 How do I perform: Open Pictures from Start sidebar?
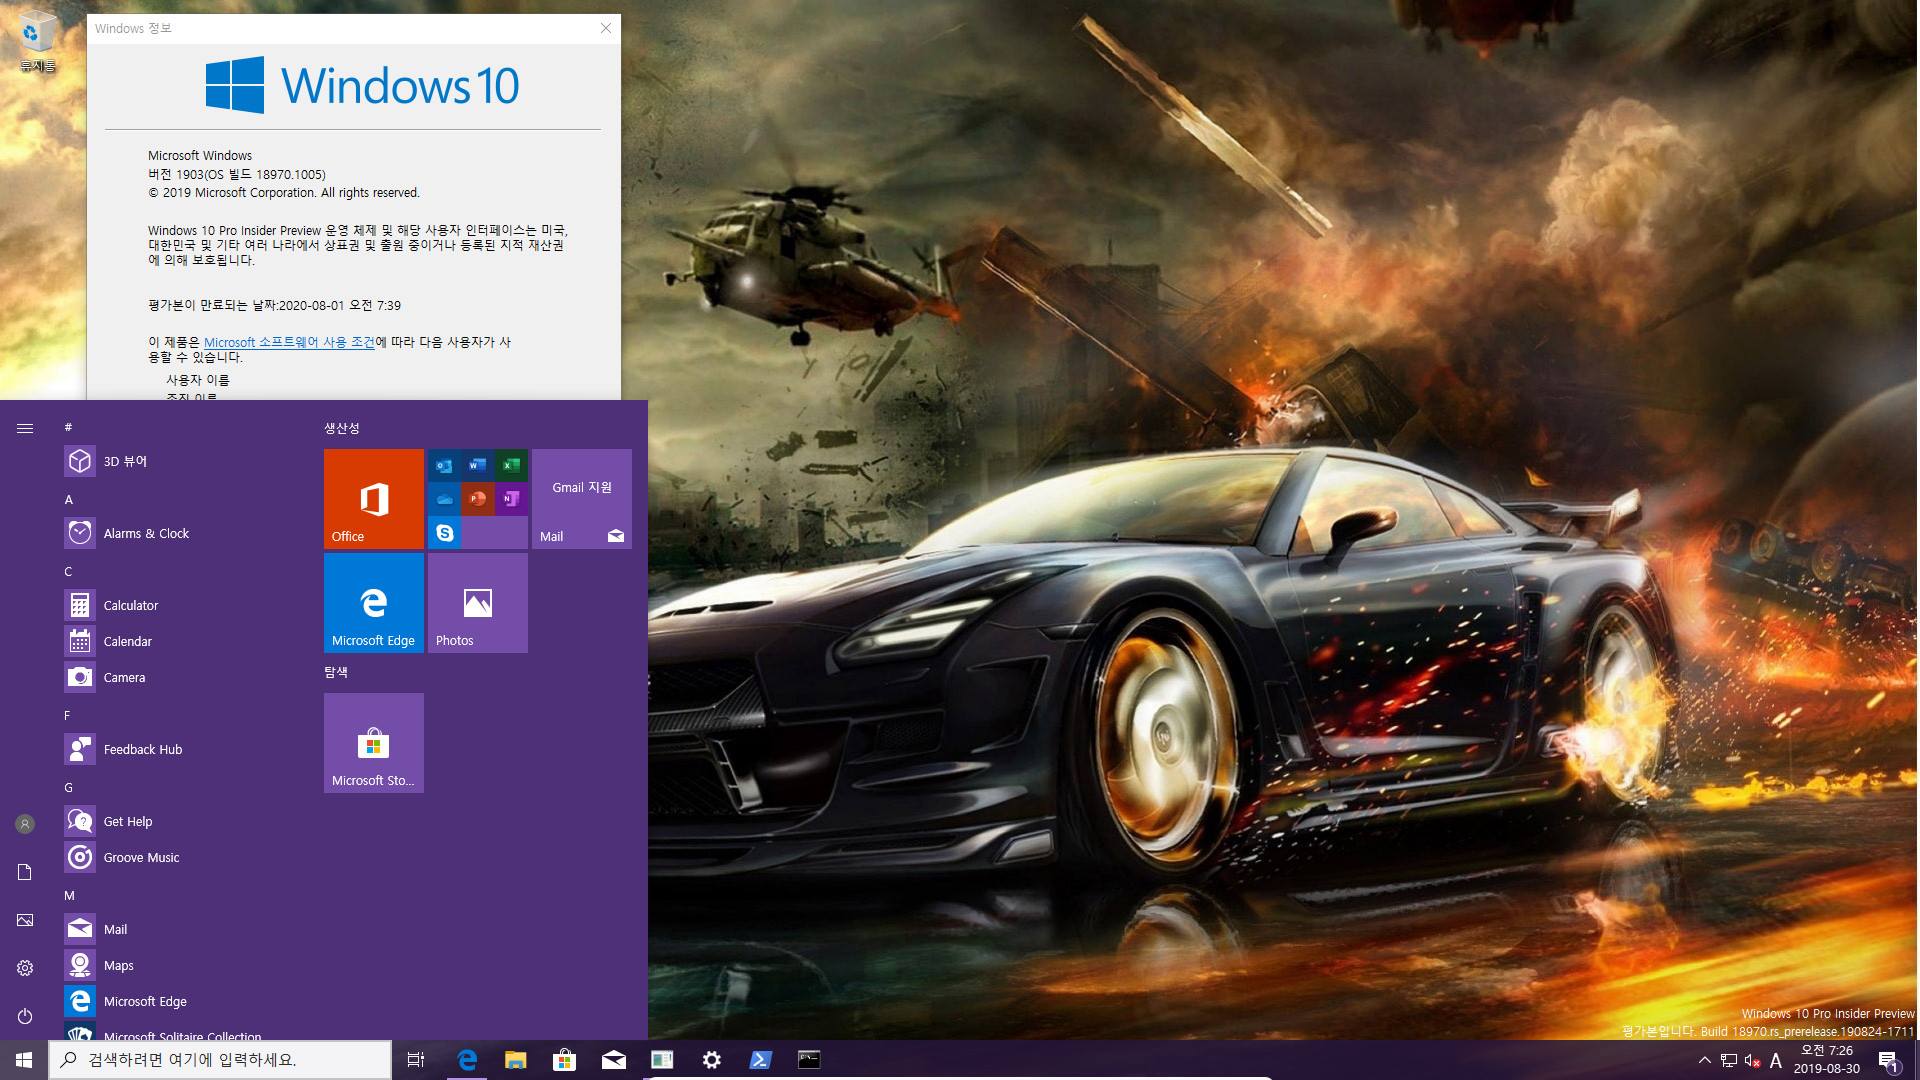[x=25, y=920]
